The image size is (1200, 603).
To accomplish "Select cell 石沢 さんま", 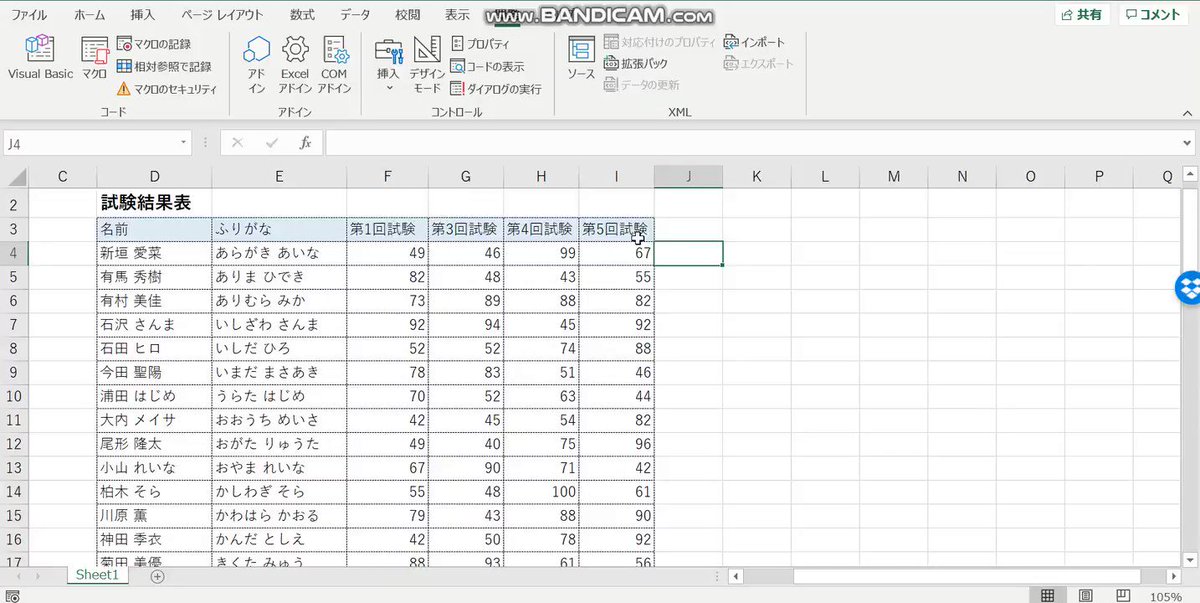I will (x=155, y=324).
